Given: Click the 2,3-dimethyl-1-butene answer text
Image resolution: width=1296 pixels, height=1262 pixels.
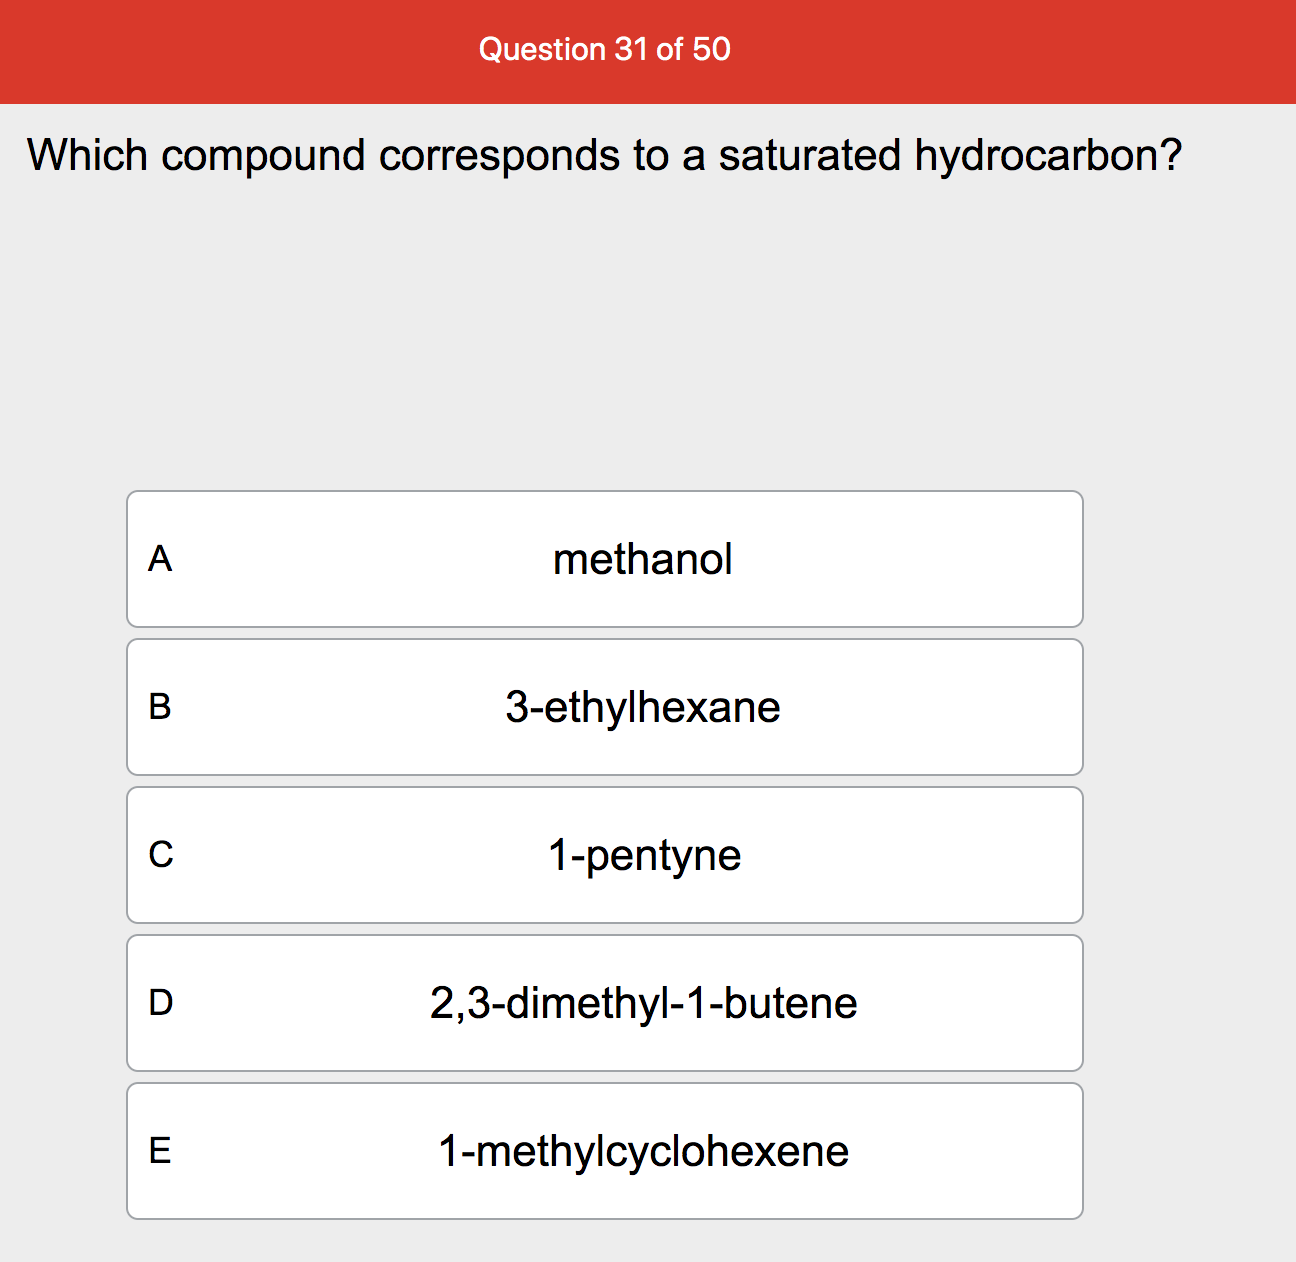Looking at the screenshot, I should 643,1003.
